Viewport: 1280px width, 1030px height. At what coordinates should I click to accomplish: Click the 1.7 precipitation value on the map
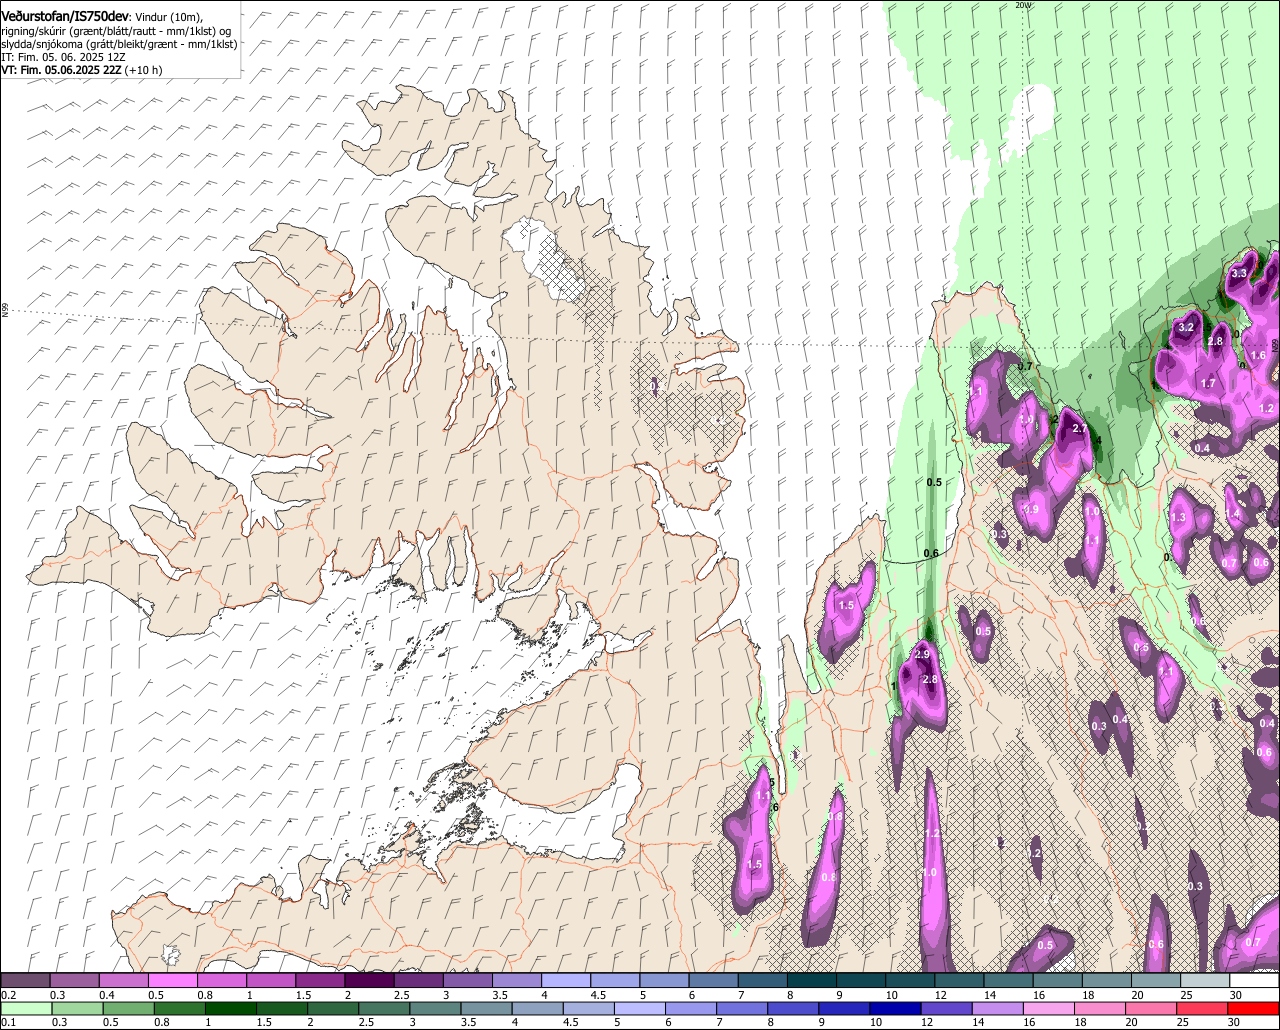pyautogui.click(x=1208, y=383)
